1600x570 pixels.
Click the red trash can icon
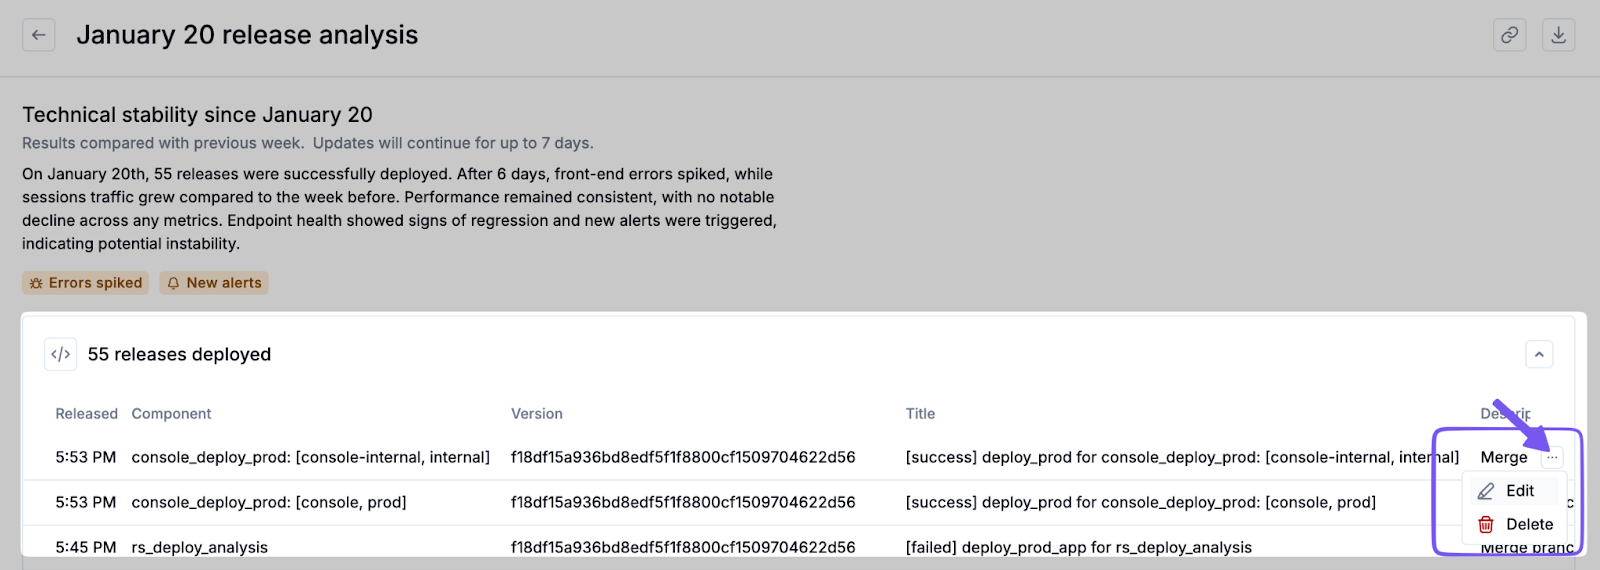point(1486,524)
